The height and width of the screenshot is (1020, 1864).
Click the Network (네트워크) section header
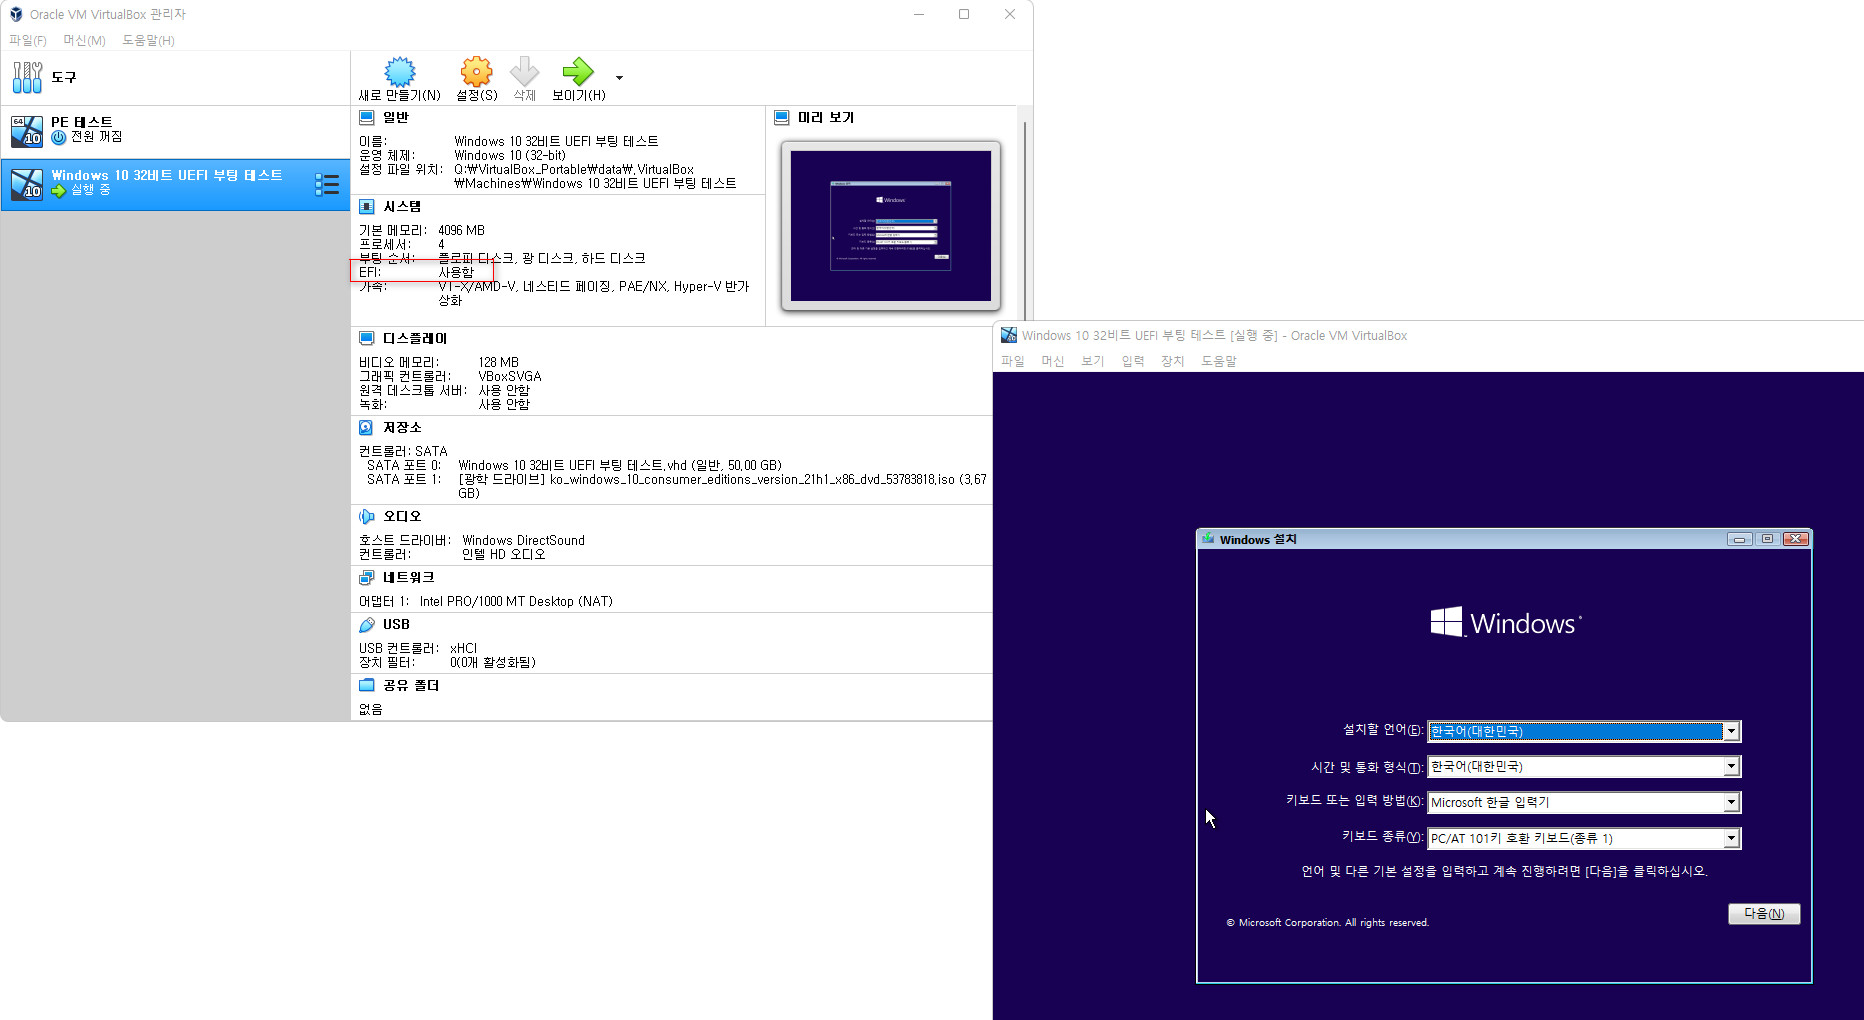click(x=408, y=577)
